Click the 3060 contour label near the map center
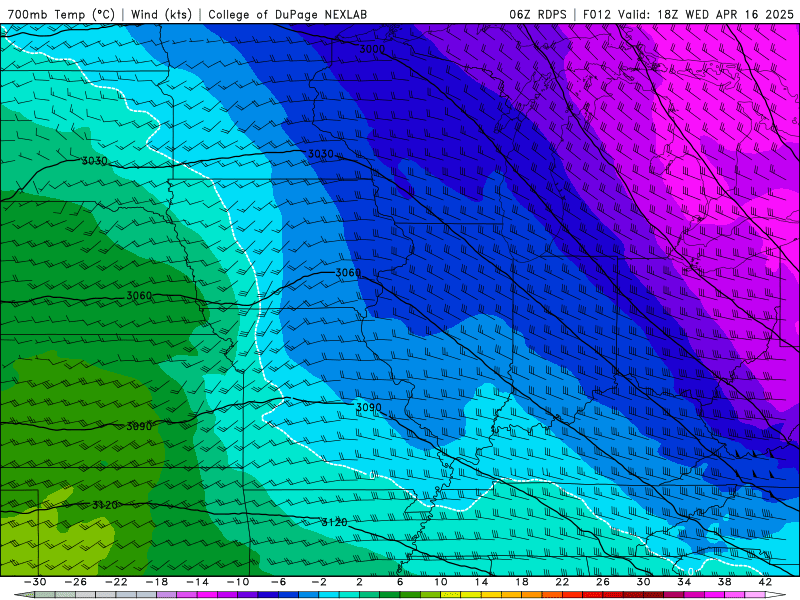Viewport: 800px width, 600px height. pyautogui.click(x=348, y=273)
